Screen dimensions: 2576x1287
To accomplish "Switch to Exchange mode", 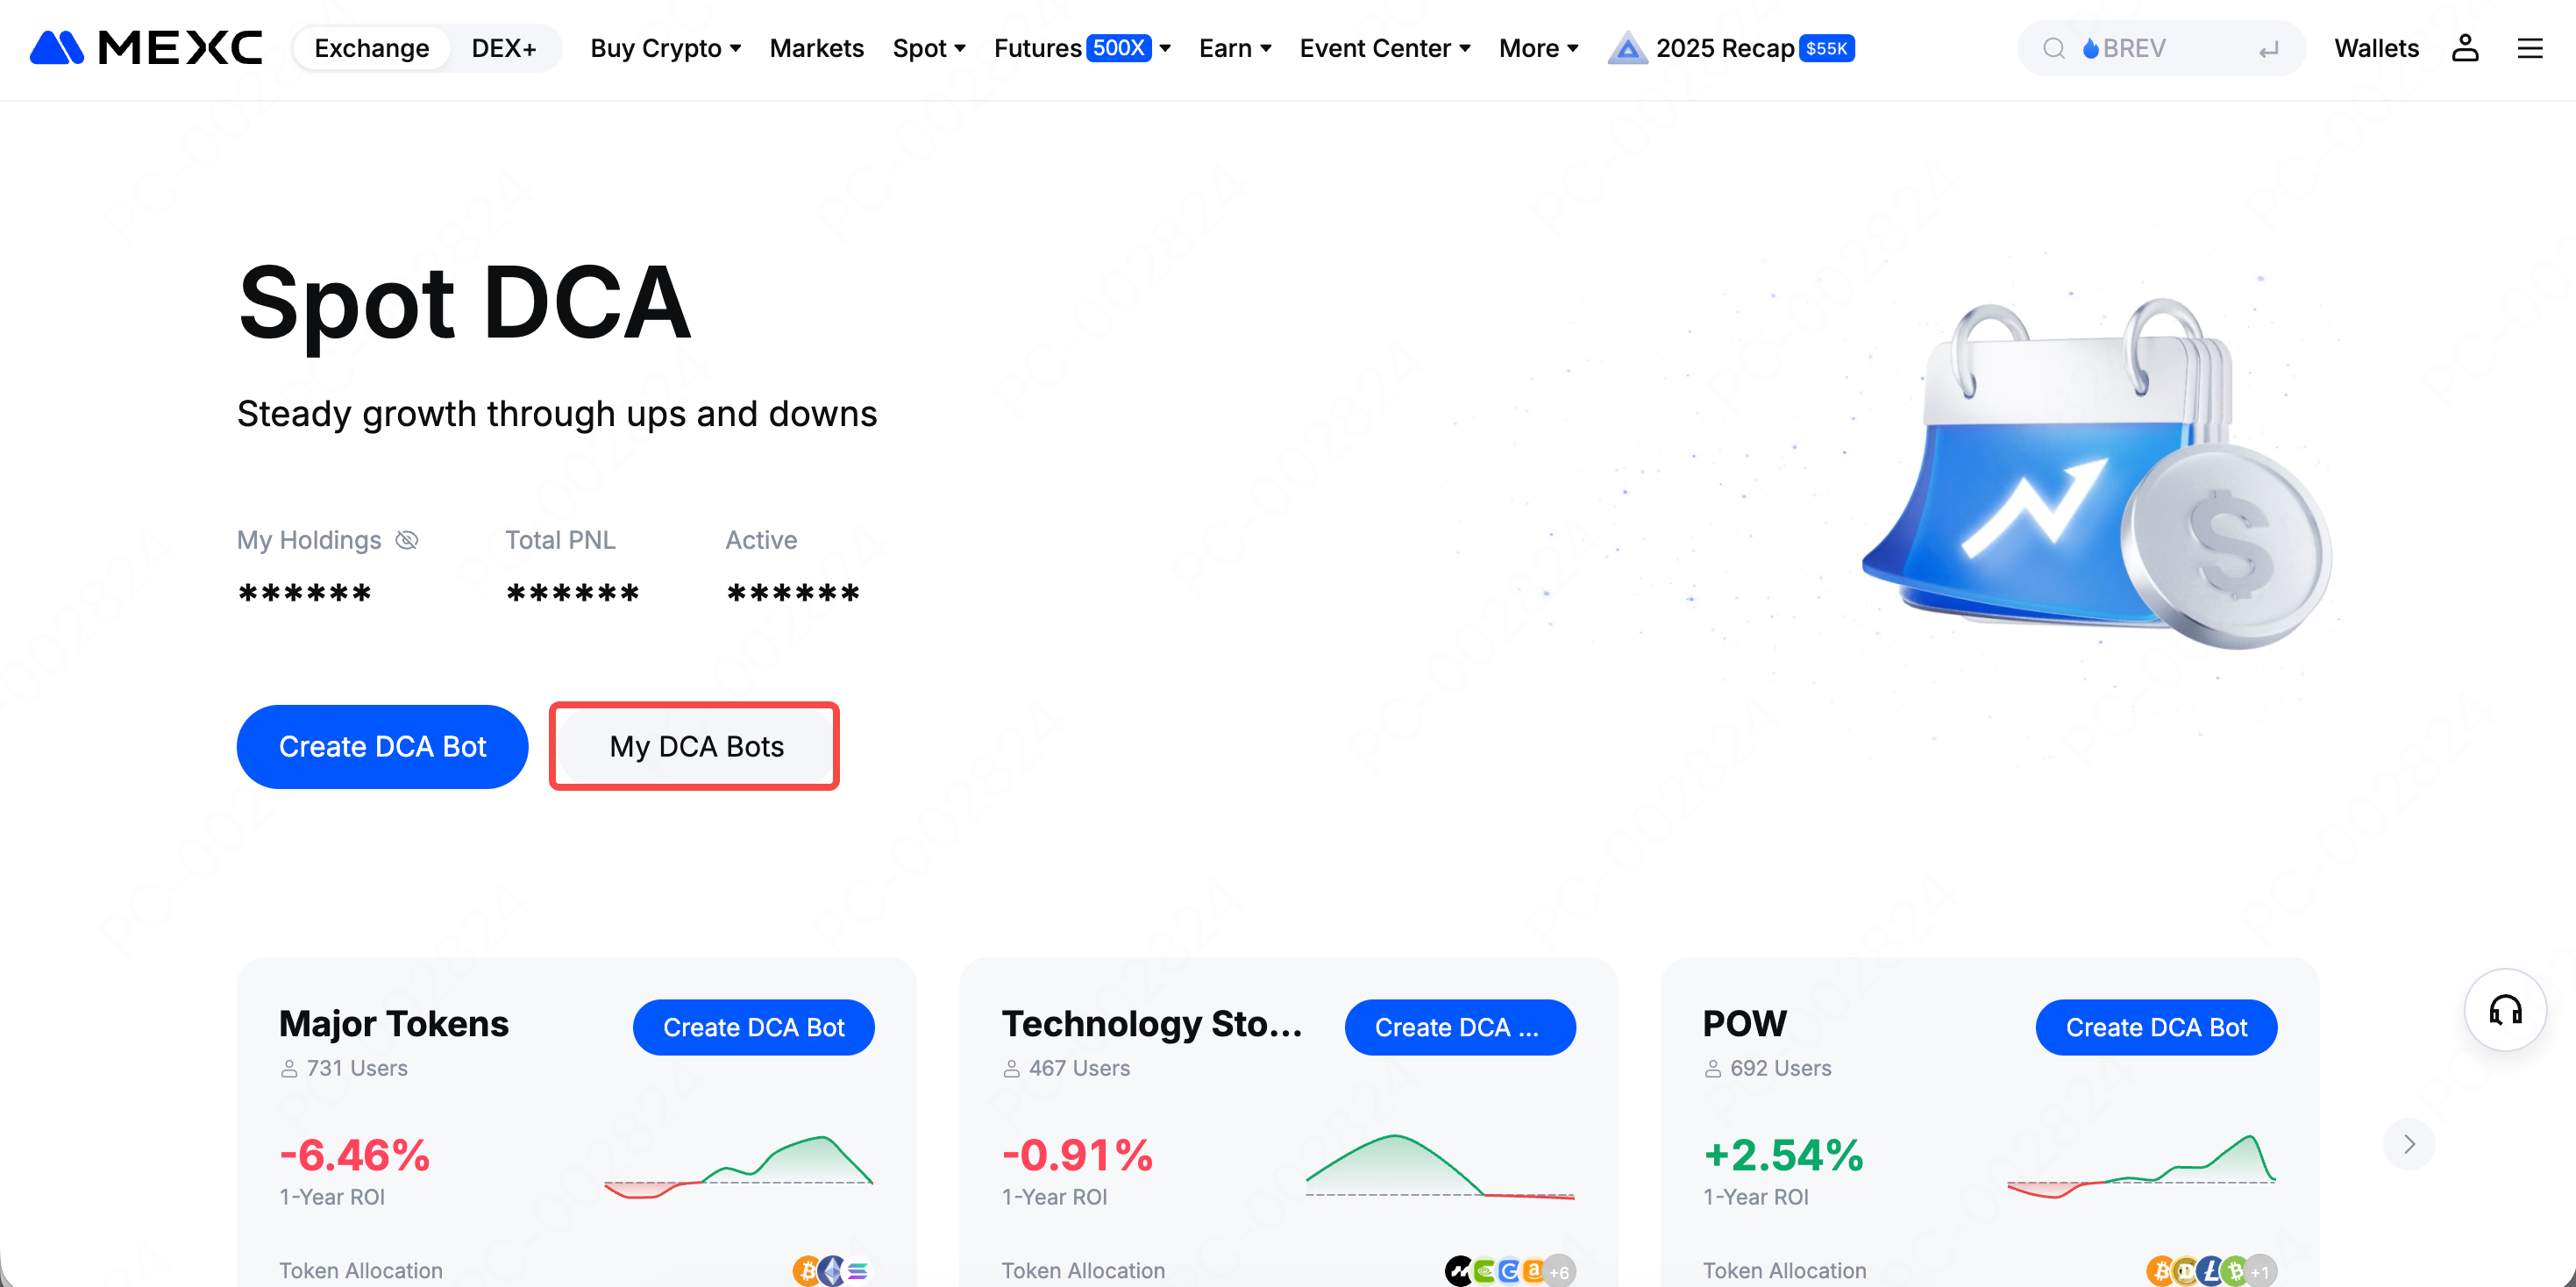I will (371, 48).
